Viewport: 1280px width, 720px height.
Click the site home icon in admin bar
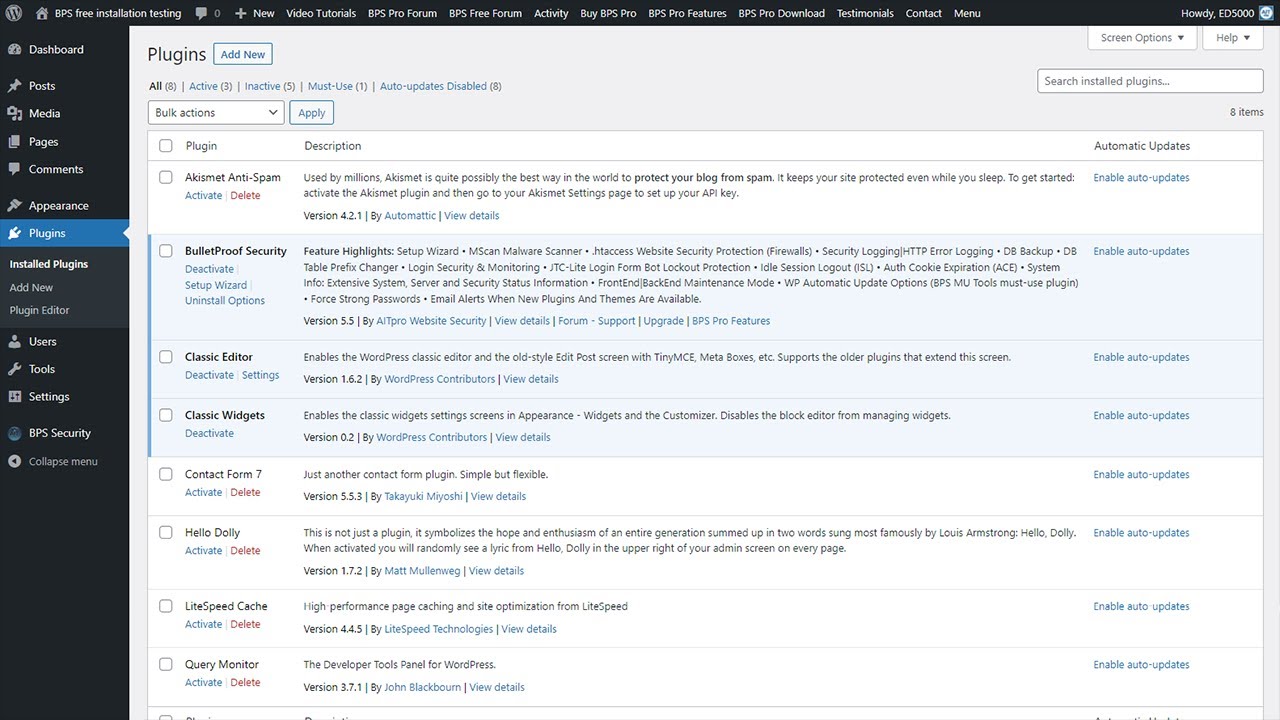click(42, 13)
